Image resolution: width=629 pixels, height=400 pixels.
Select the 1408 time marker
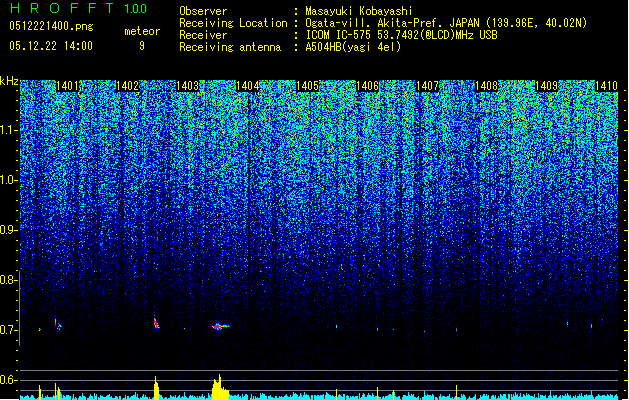click(x=487, y=86)
